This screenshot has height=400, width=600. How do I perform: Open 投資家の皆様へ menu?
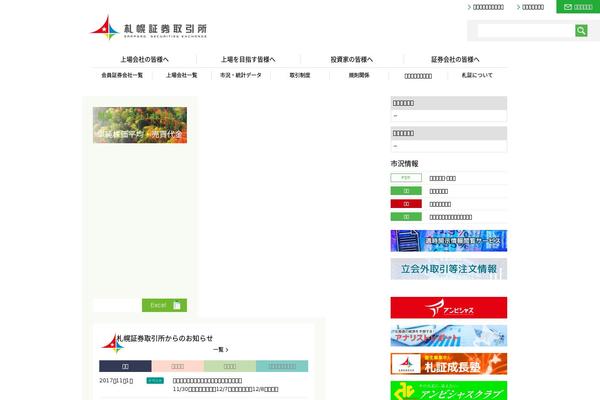[x=352, y=59]
